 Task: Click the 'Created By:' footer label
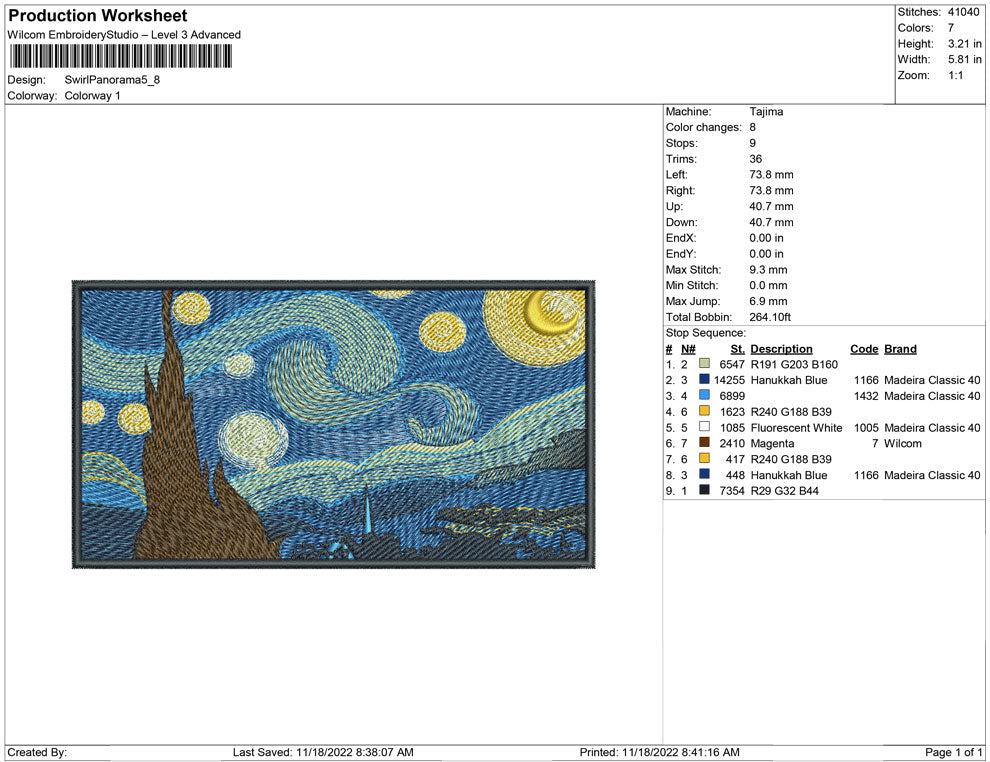coord(37,752)
